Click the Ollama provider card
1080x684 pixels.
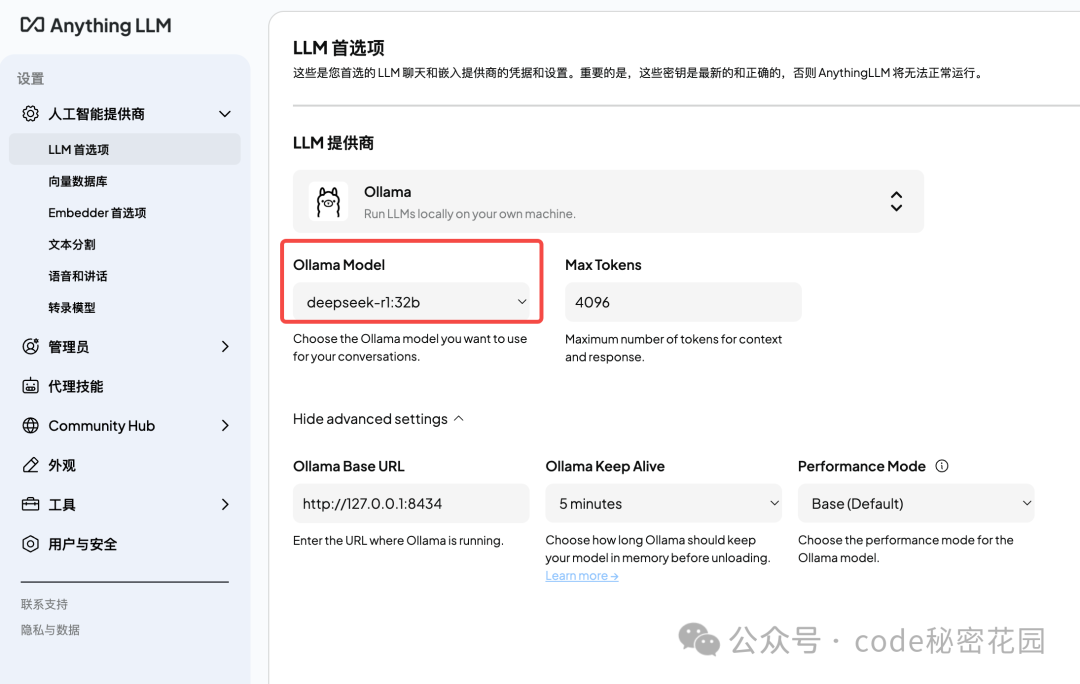point(608,201)
